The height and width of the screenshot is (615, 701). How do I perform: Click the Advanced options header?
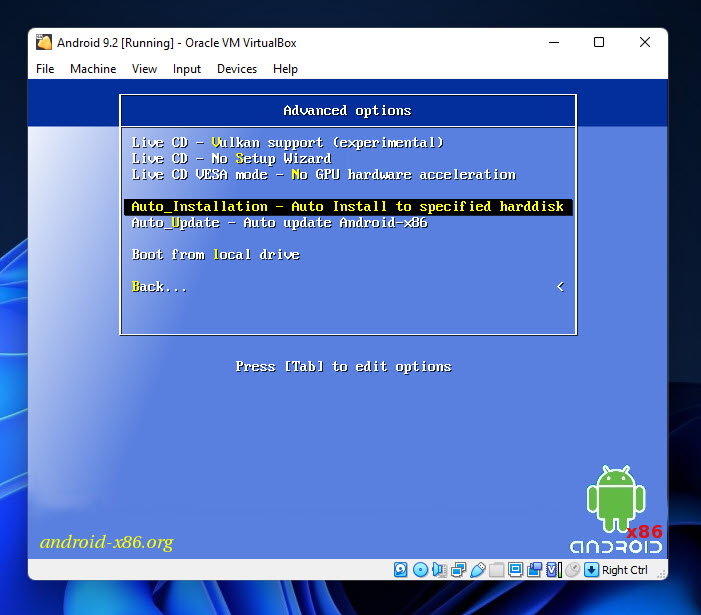(347, 110)
